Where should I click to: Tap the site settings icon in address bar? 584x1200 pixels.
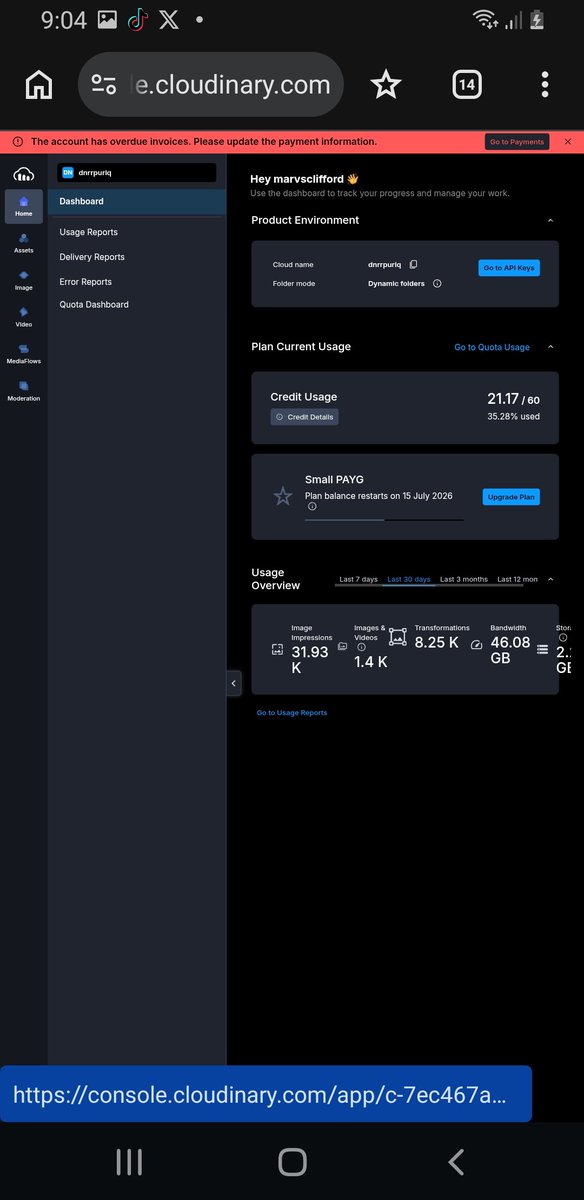[103, 85]
